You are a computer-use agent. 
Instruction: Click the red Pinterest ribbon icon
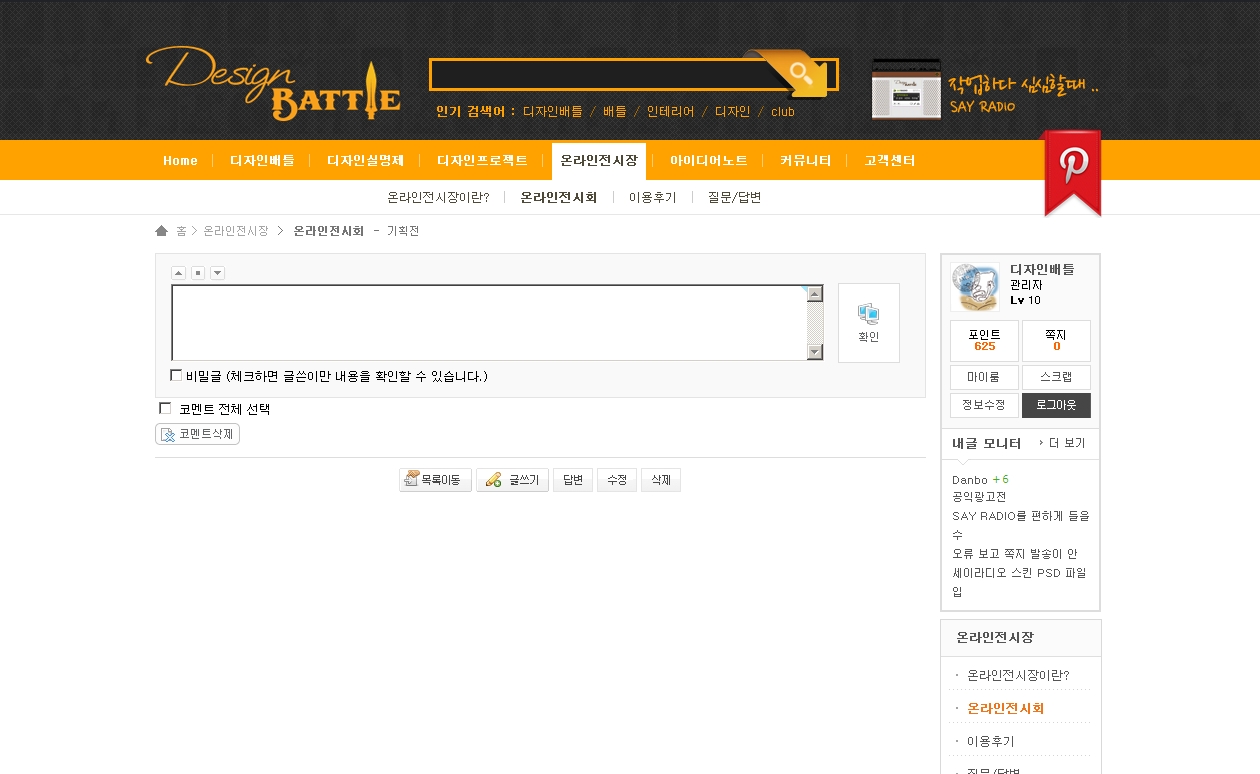click(1073, 172)
